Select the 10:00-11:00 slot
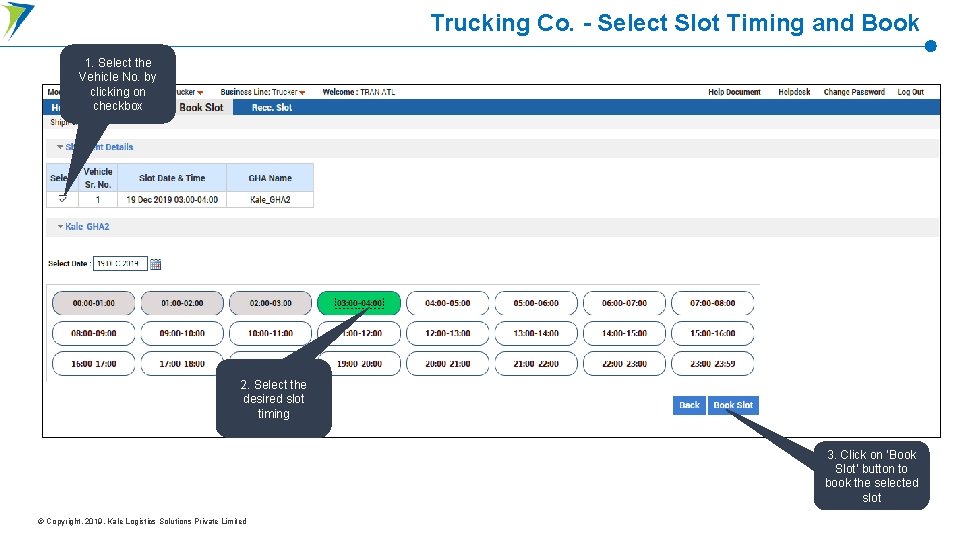 pyautogui.click(x=271, y=333)
